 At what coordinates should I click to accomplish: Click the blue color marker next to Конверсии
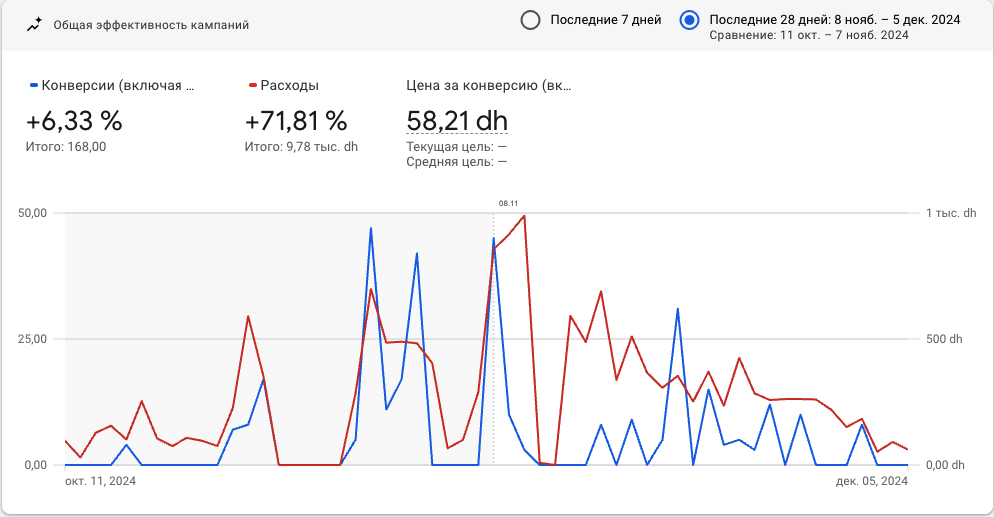(x=35, y=85)
